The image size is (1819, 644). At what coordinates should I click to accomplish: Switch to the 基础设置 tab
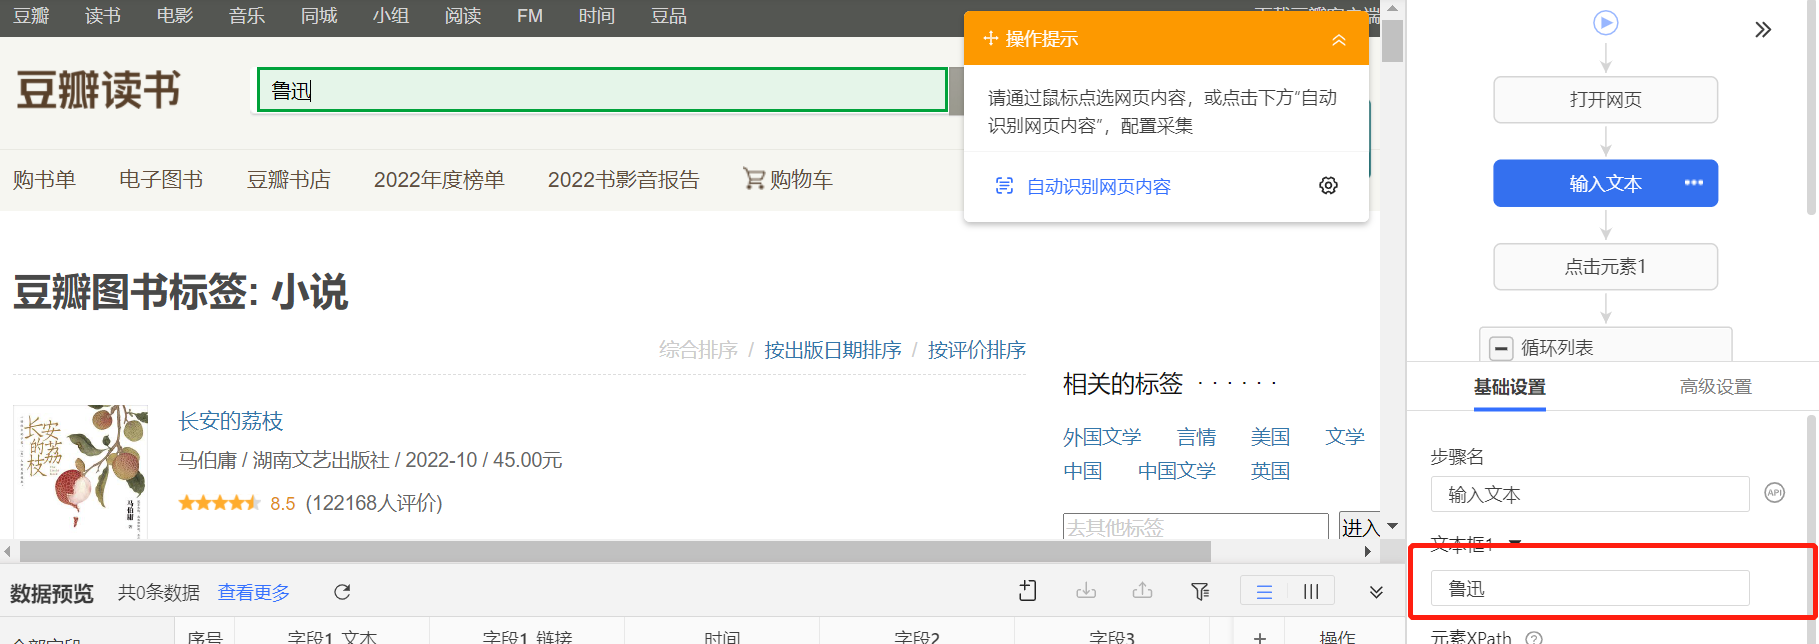click(1509, 387)
